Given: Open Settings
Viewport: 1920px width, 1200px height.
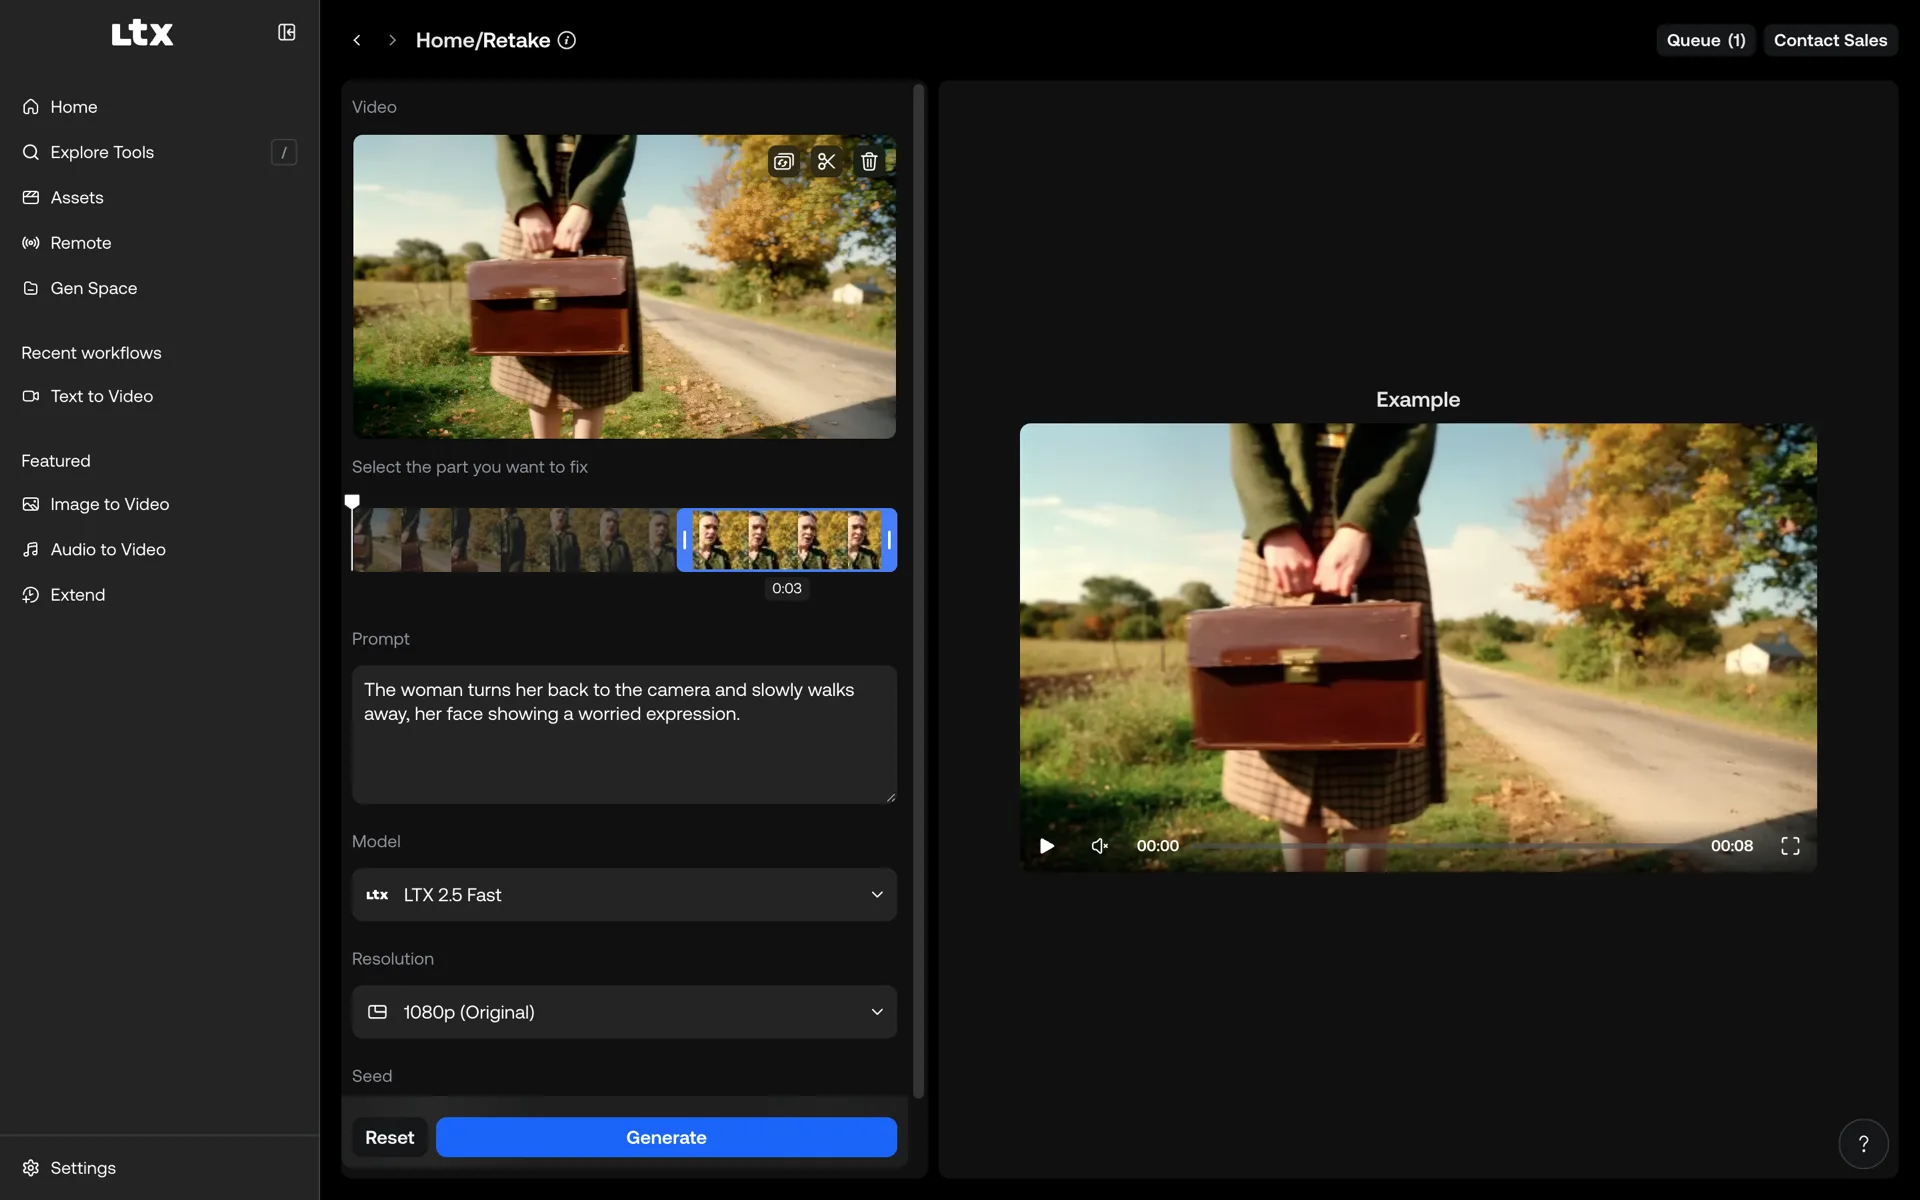Looking at the screenshot, I should [160, 1168].
